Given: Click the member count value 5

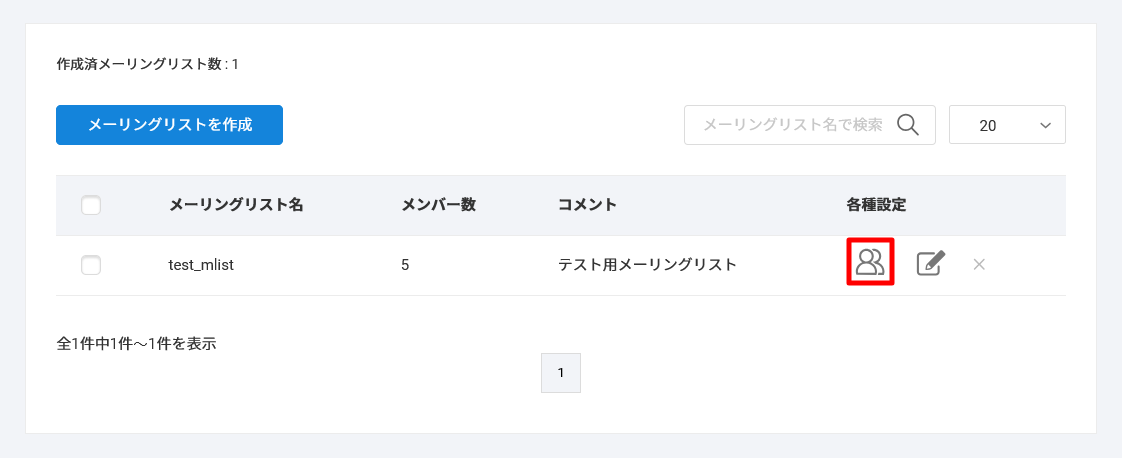Looking at the screenshot, I should pyautogui.click(x=405, y=265).
